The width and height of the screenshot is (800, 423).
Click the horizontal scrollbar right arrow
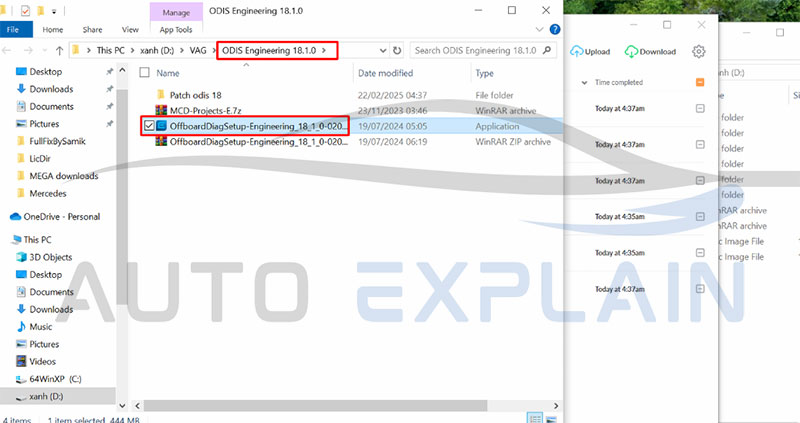(x=556, y=406)
